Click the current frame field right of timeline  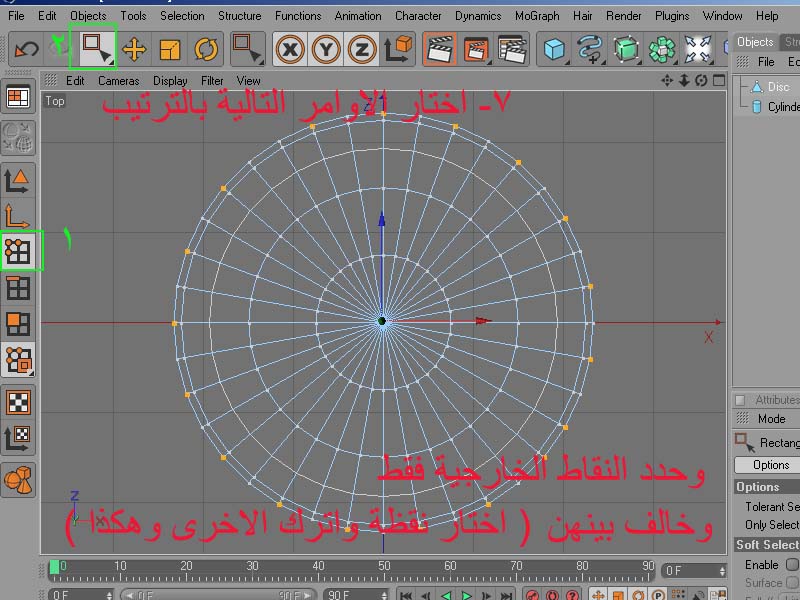693,570
